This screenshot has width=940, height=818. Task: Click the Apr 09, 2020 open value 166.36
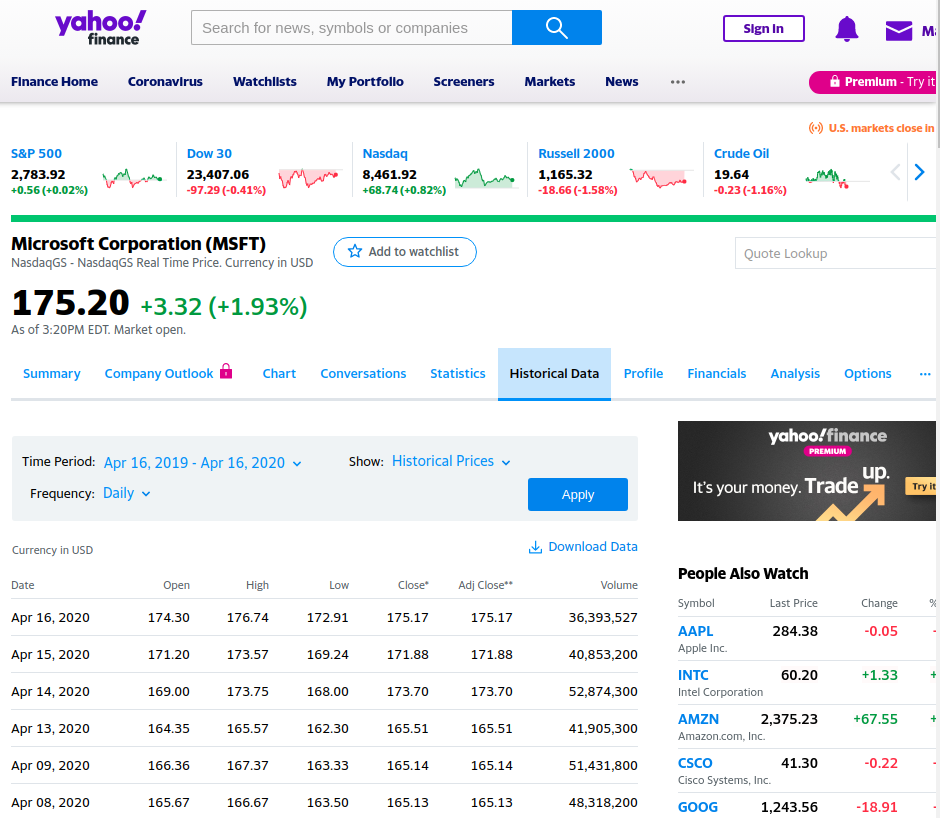[x=169, y=766]
